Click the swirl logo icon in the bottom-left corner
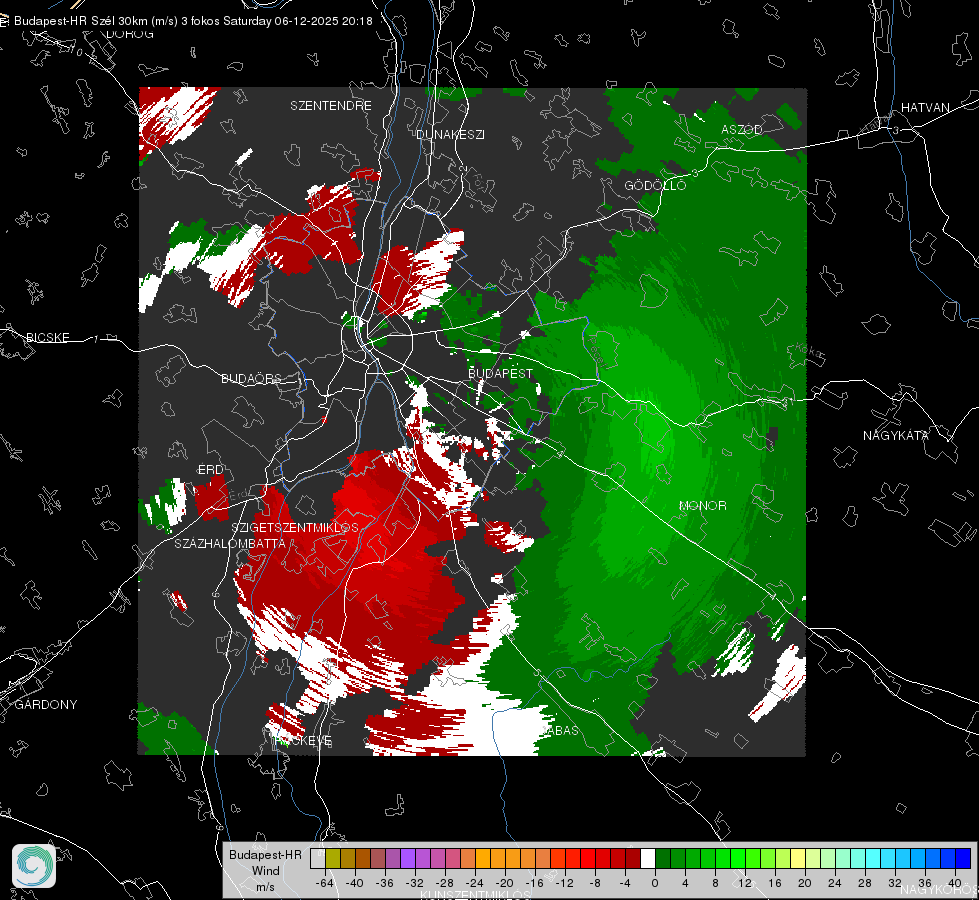This screenshot has width=979, height=900. (34, 866)
